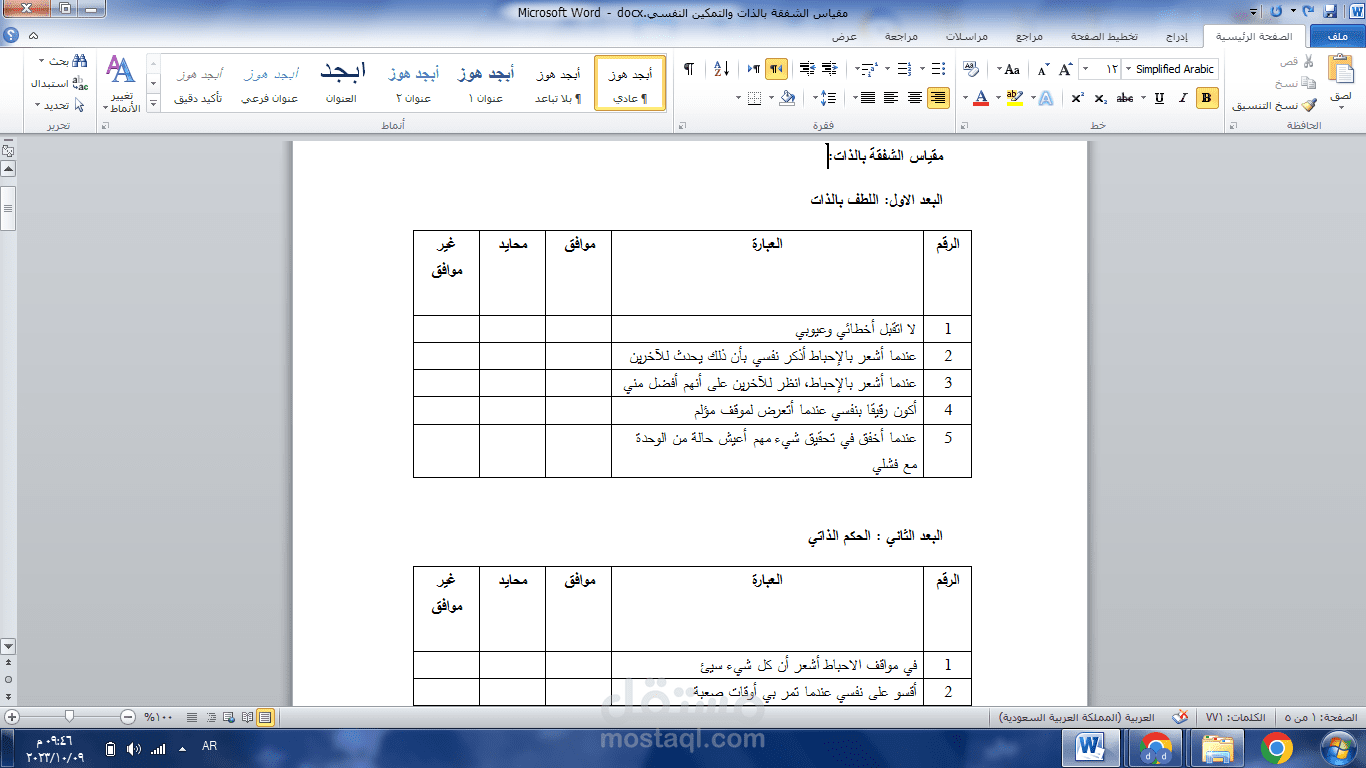Click the Sort A-Z icon
Image resolution: width=1366 pixels, height=768 pixels.
click(x=722, y=69)
